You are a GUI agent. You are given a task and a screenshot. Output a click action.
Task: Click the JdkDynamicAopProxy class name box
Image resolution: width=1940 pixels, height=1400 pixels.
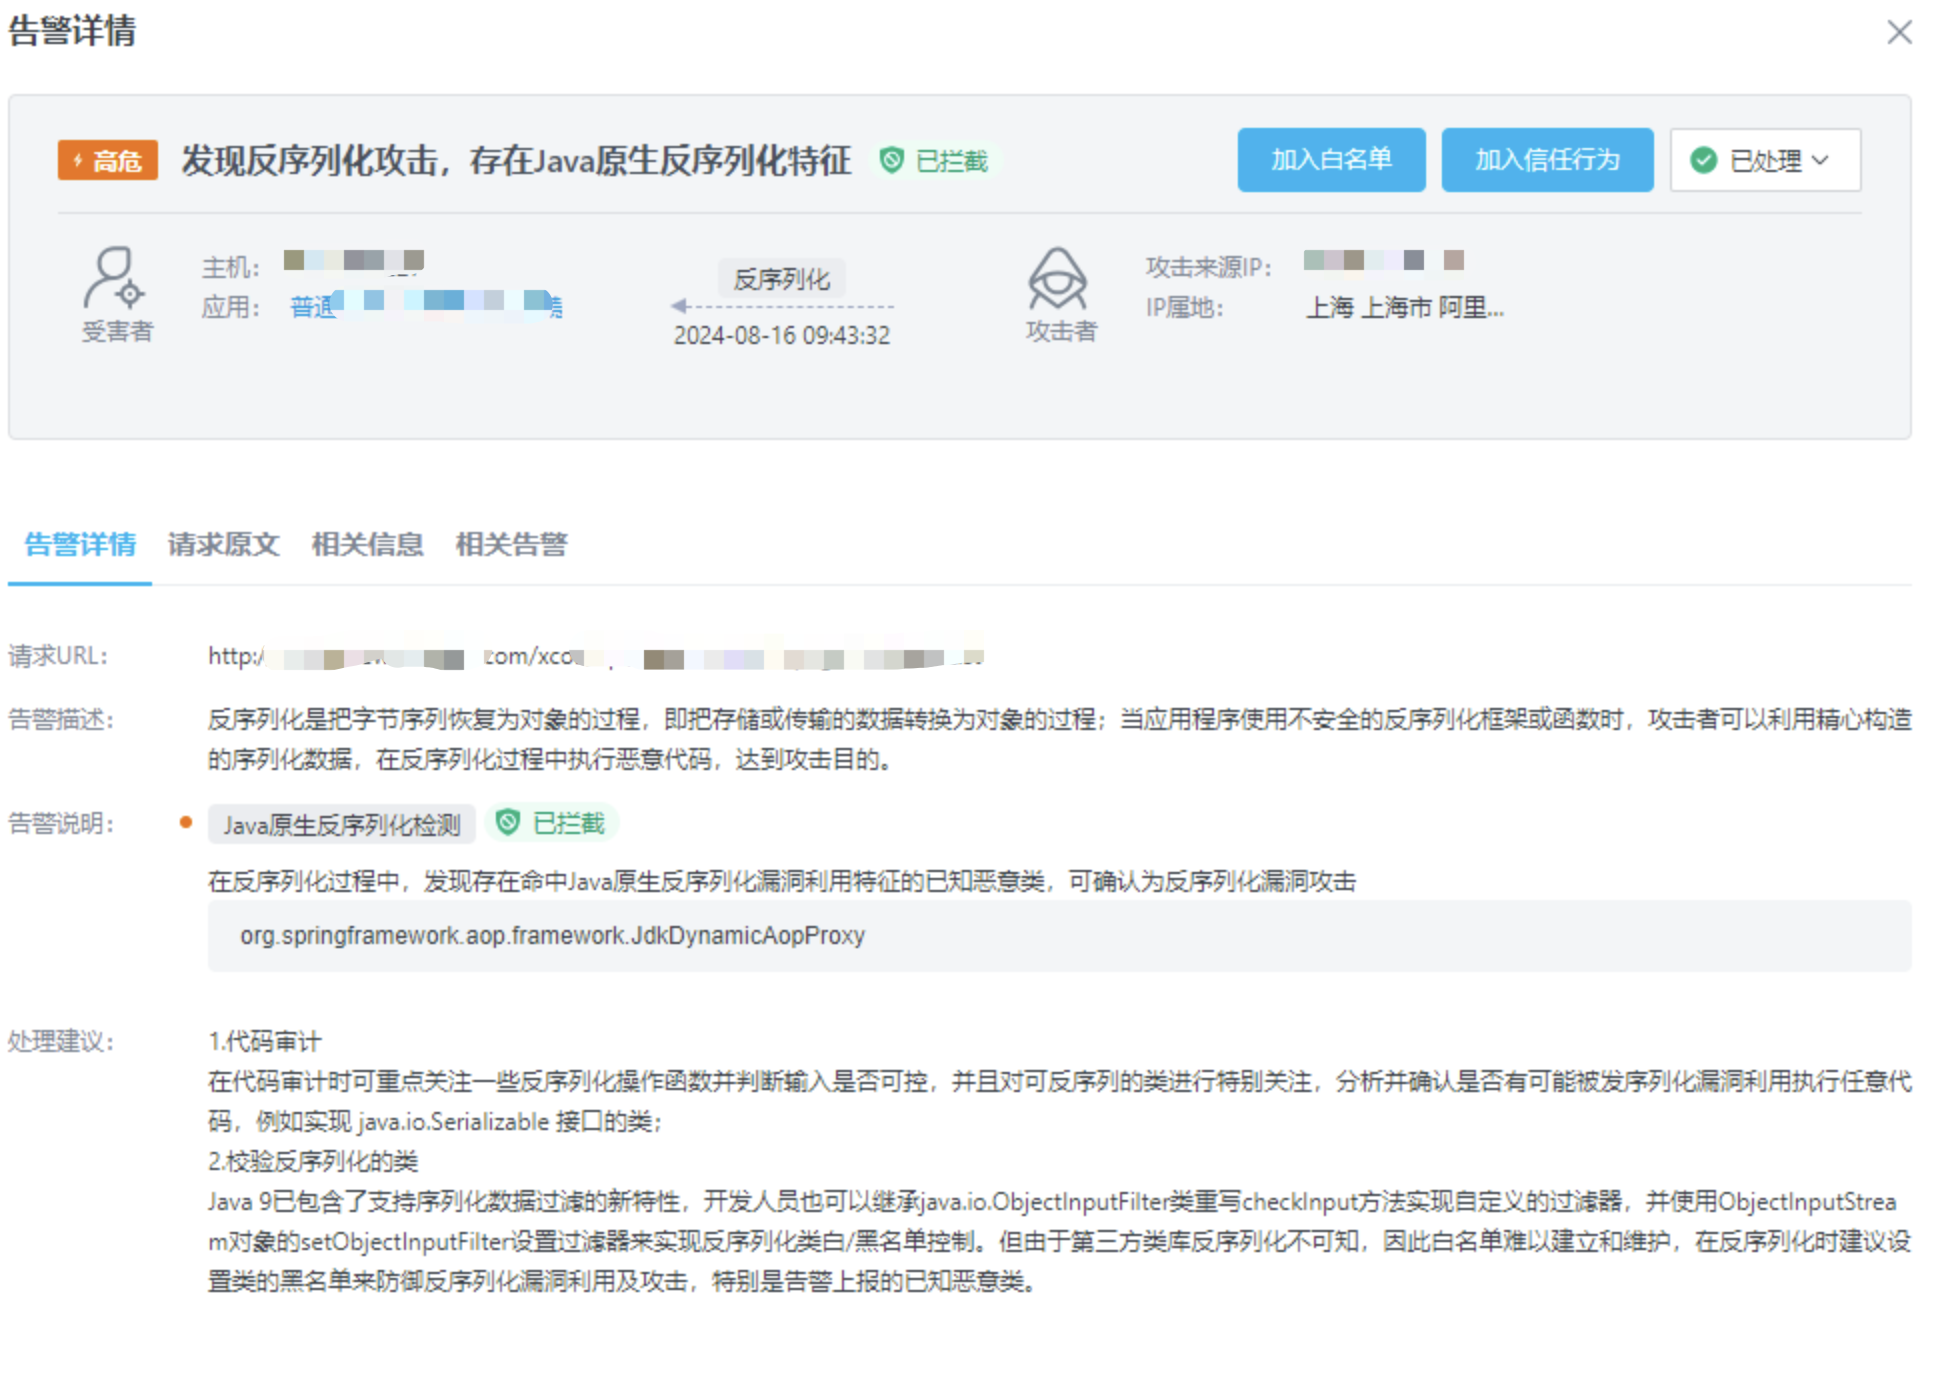[x=1060, y=935]
